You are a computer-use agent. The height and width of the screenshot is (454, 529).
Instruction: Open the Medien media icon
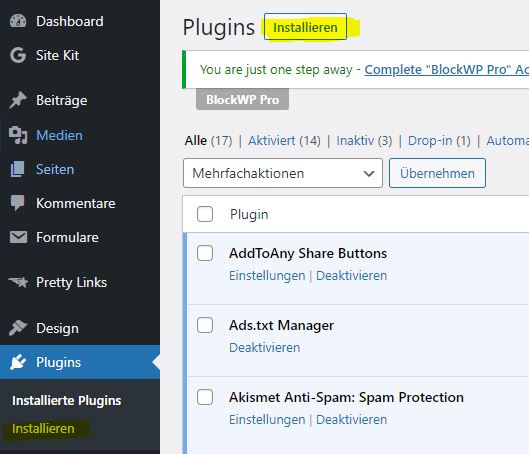[18, 135]
